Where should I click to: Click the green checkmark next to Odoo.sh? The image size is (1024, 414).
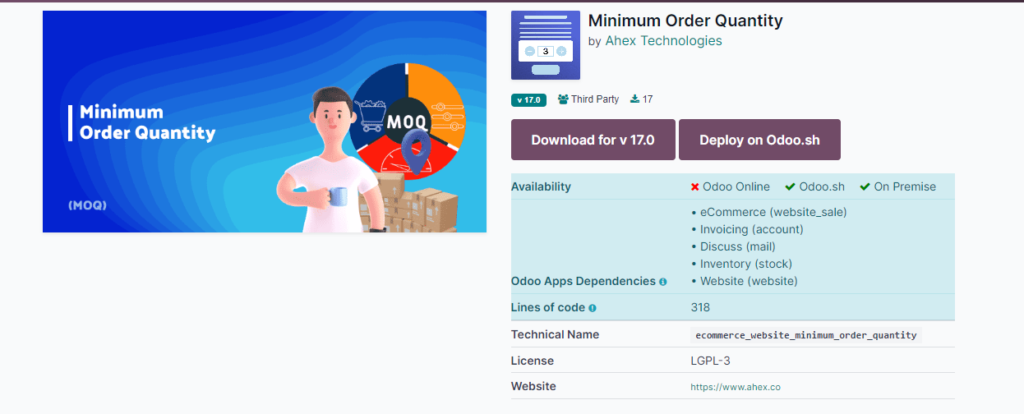pos(790,187)
